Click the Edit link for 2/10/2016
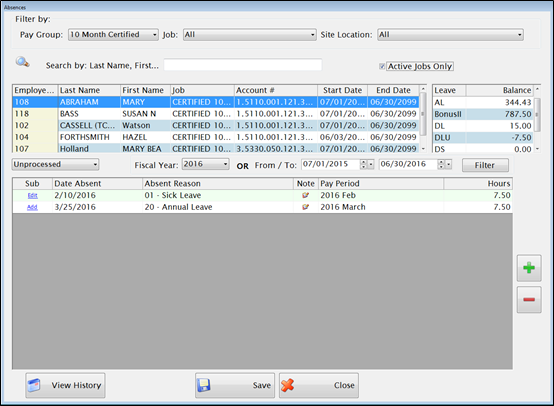 [x=33, y=195]
